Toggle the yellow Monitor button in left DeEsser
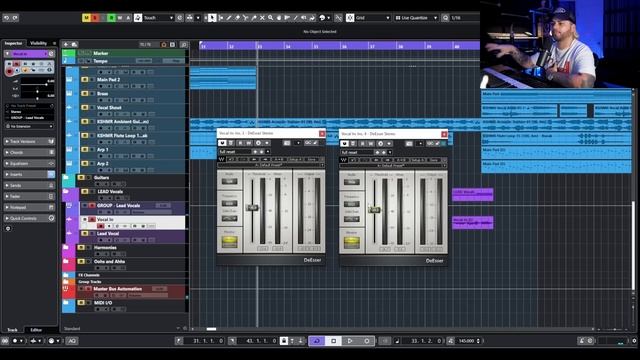This screenshot has height=360, width=640. pyautogui.click(x=229, y=242)
